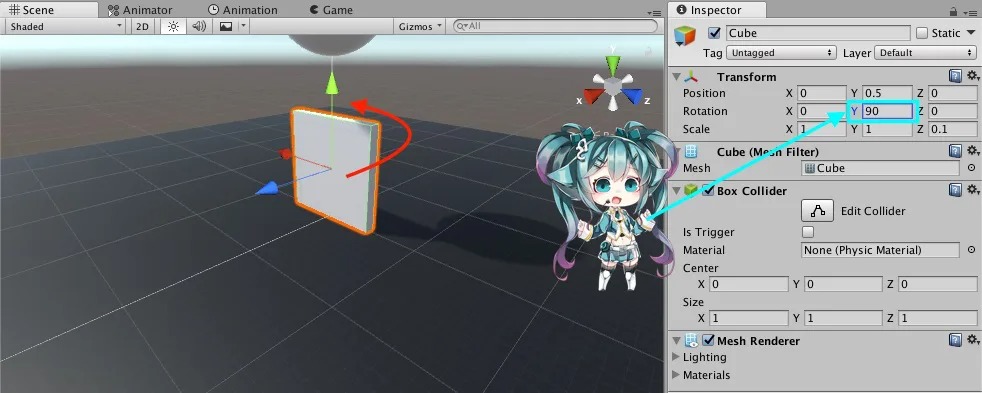Screen dimensions: 982x393
Task: Toggle scene audio speaker icon
Action: (199, 26)
